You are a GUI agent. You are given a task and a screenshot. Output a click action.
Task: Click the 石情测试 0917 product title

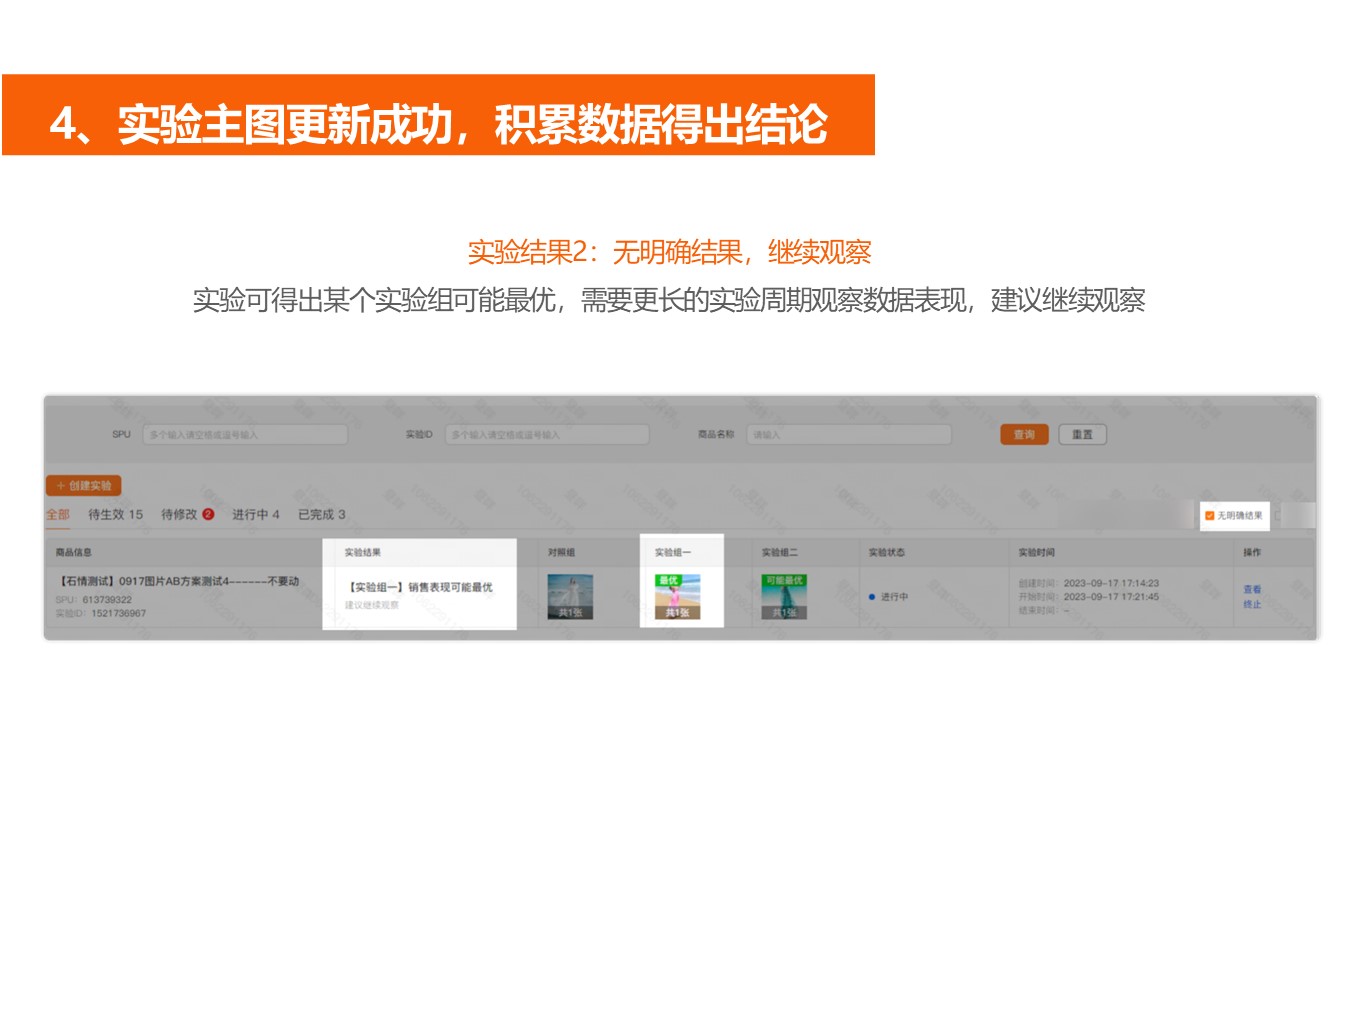(x=180, y=581)
